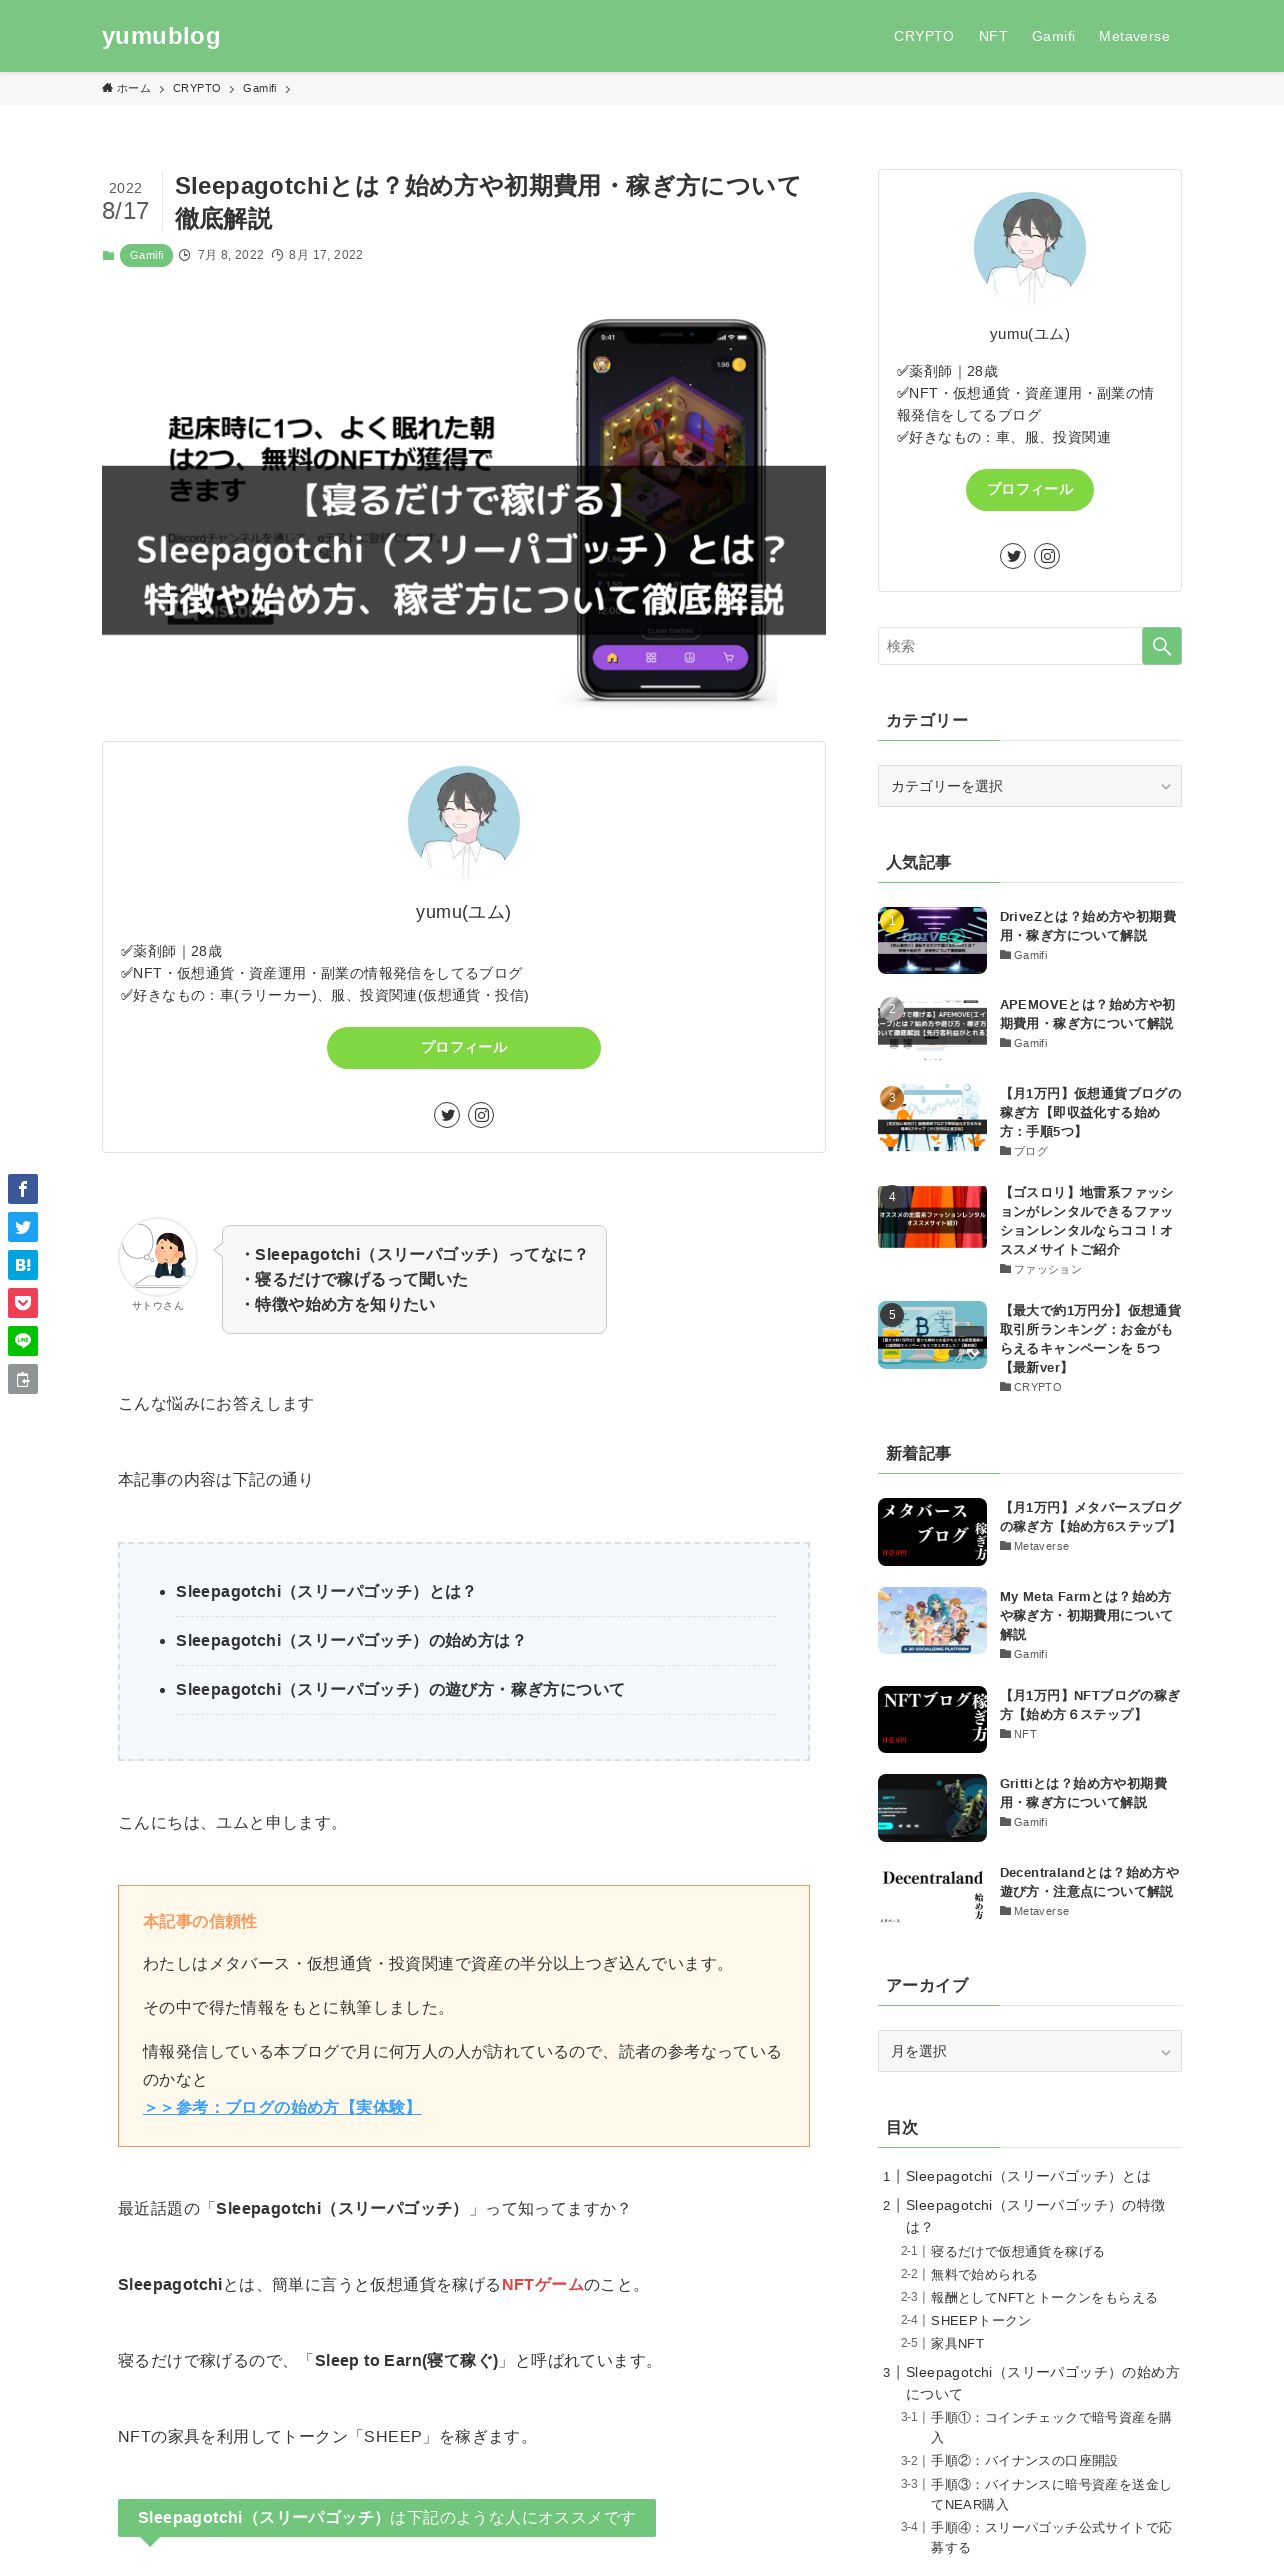The height and width of the screenshot is (2568, 1284).
Task: Click list item Sleepagotchi（スリーパゴッチ）の遊び方・稼ぎ方について
Action: [400, 1689]
